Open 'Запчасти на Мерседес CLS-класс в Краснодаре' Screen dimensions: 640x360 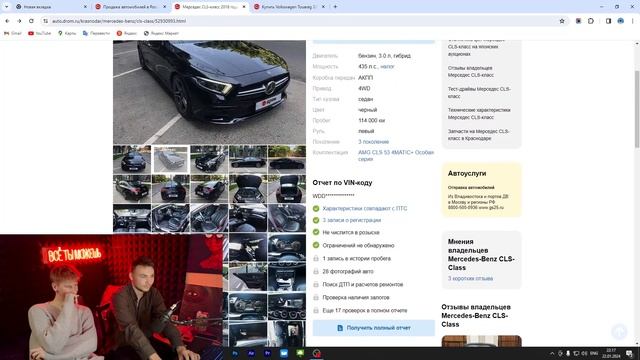(x=478, y=135)
